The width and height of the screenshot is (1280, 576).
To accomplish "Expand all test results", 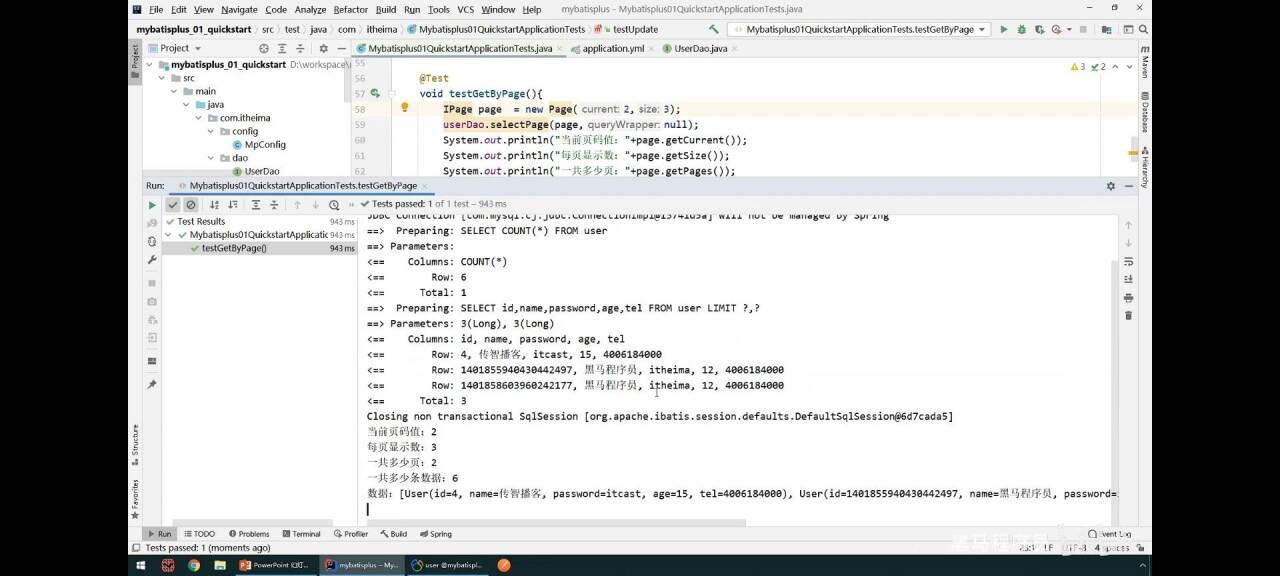I will [x=256, y=204].
